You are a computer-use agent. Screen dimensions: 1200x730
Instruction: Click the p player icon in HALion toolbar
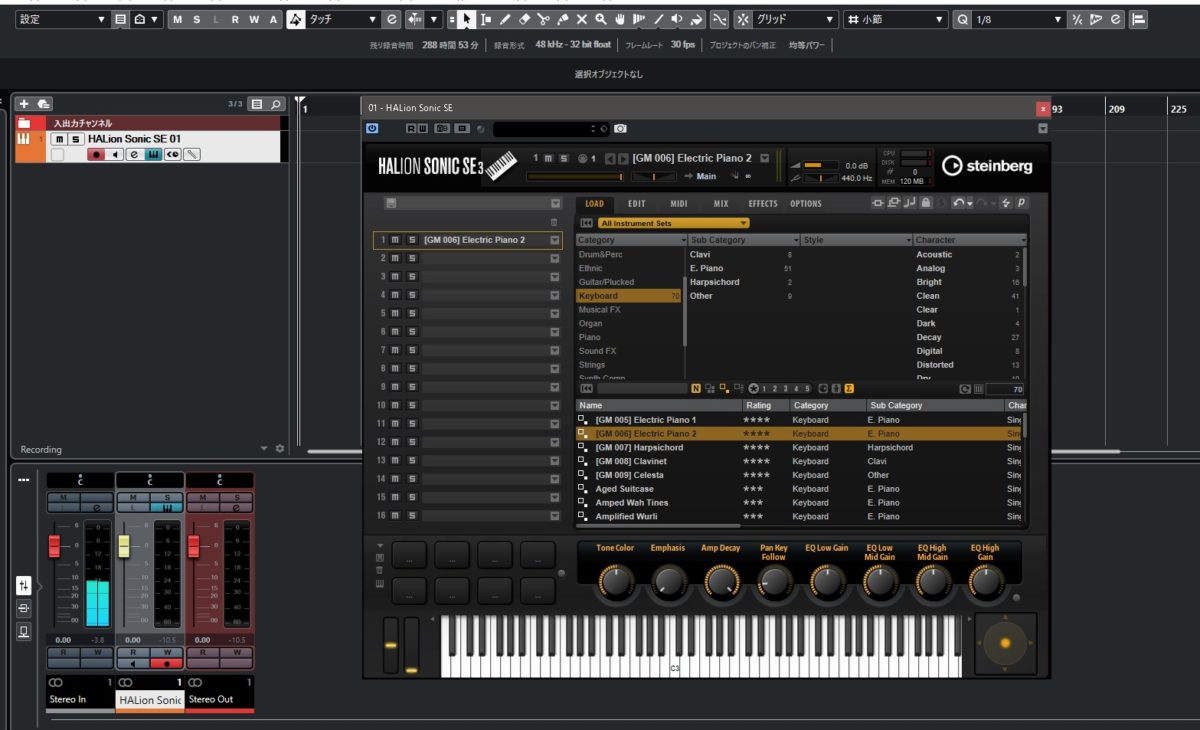[x=1022, y=203]
